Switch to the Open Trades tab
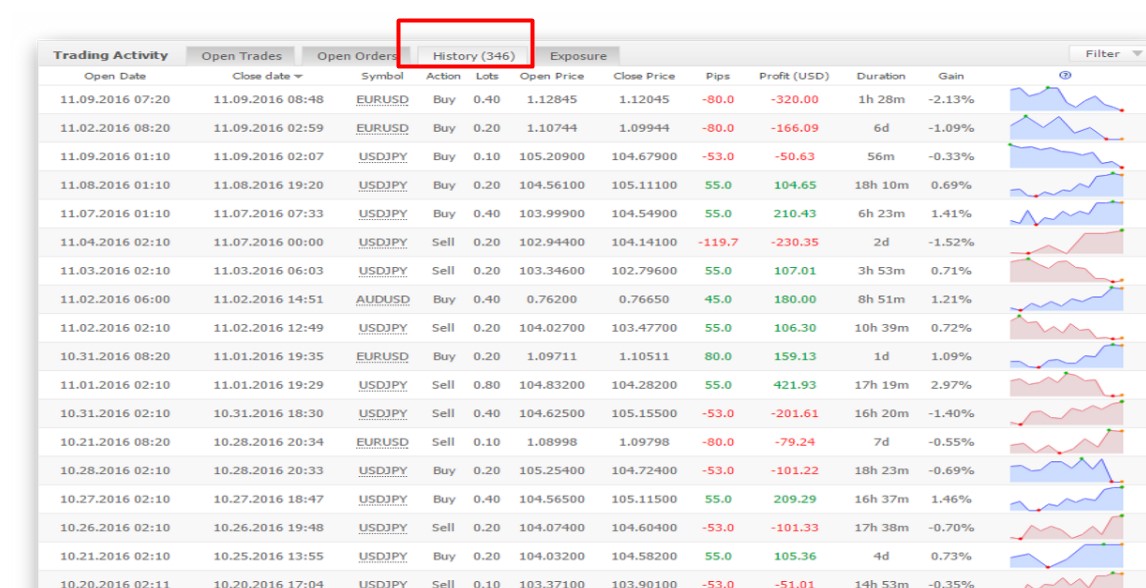Image resolution: width=1146 pixels, height=588 pixels. pyautogui.click(x=241, y=56)
